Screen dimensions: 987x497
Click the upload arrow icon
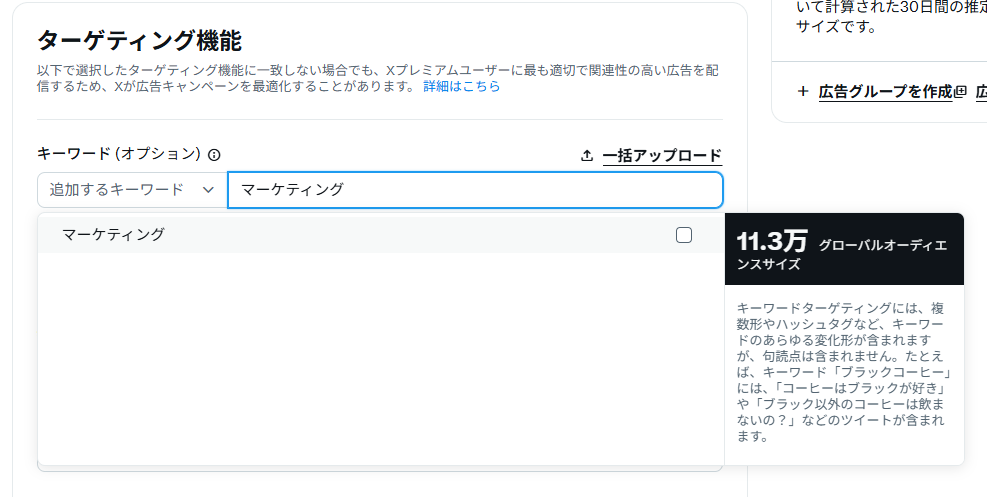point(587,155)
